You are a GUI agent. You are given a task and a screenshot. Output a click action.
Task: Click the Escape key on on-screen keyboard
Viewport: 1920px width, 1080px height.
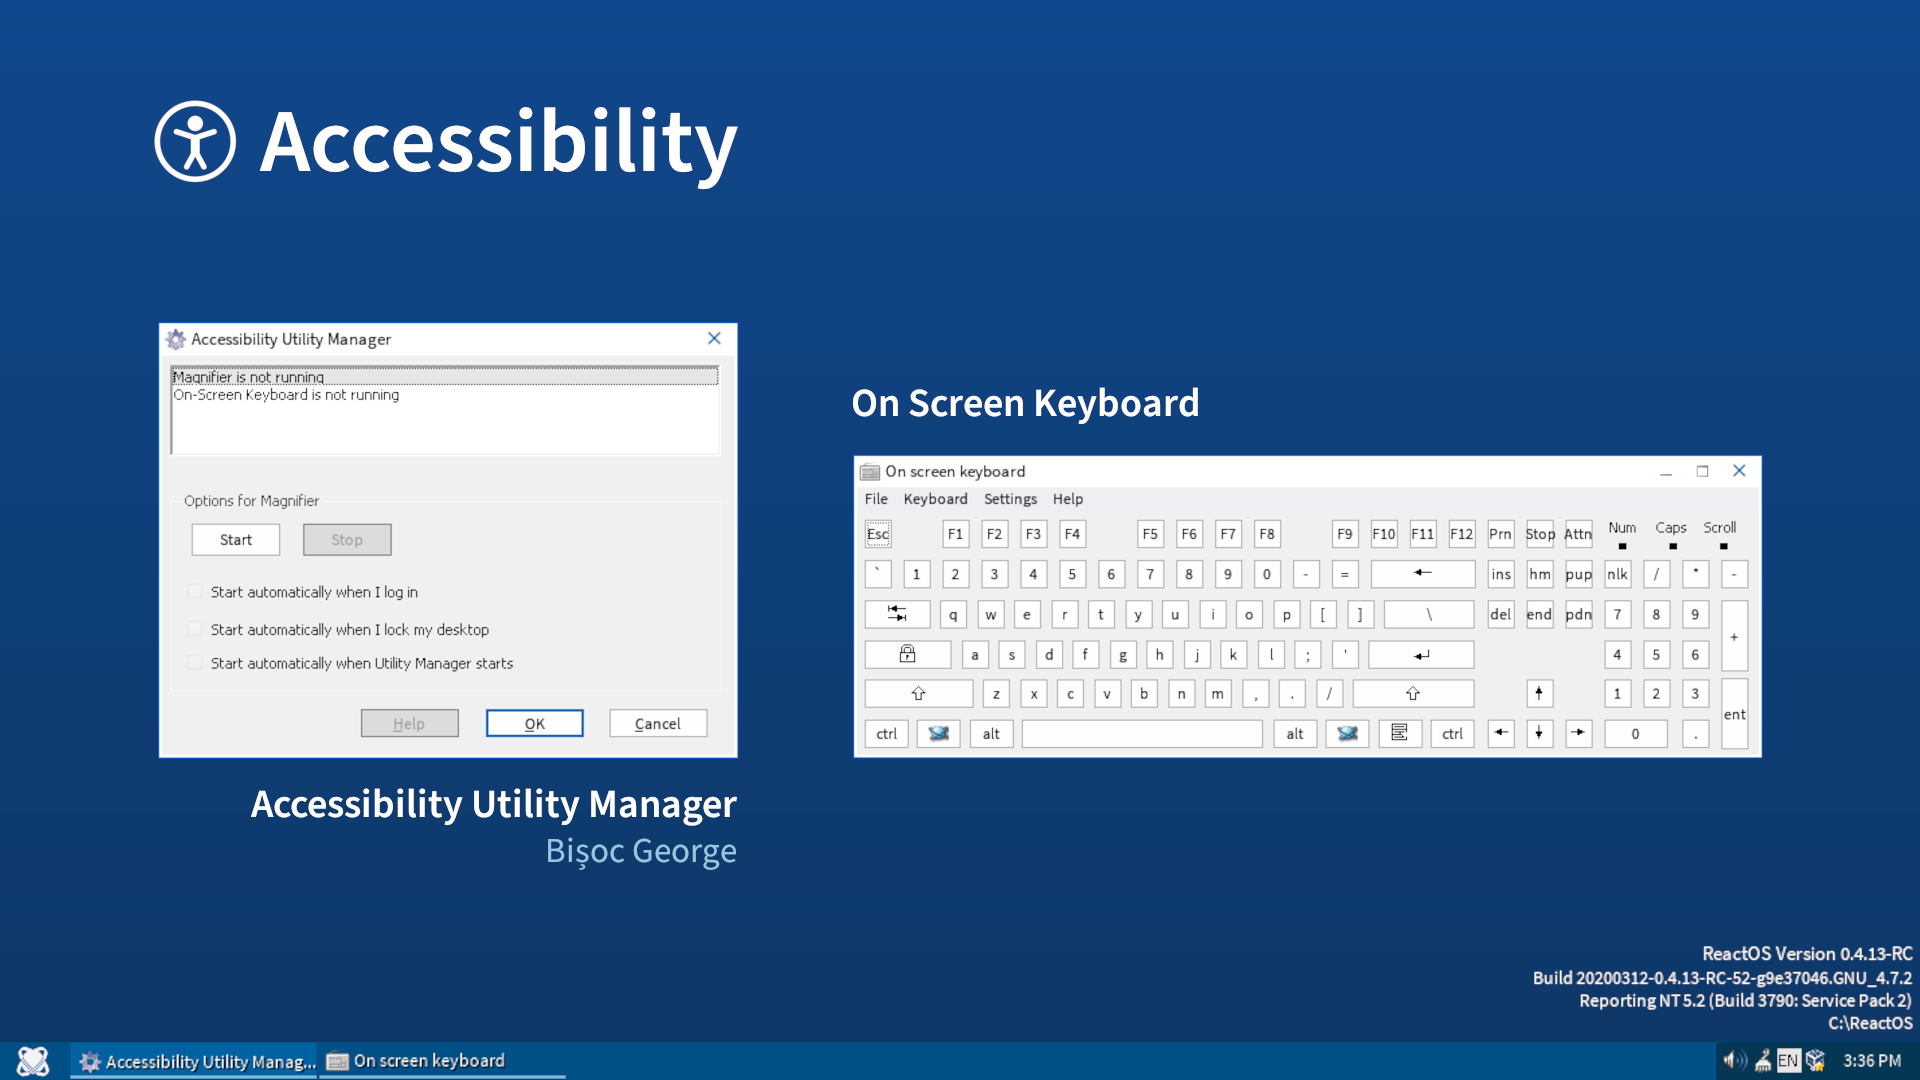pos(877,533)
